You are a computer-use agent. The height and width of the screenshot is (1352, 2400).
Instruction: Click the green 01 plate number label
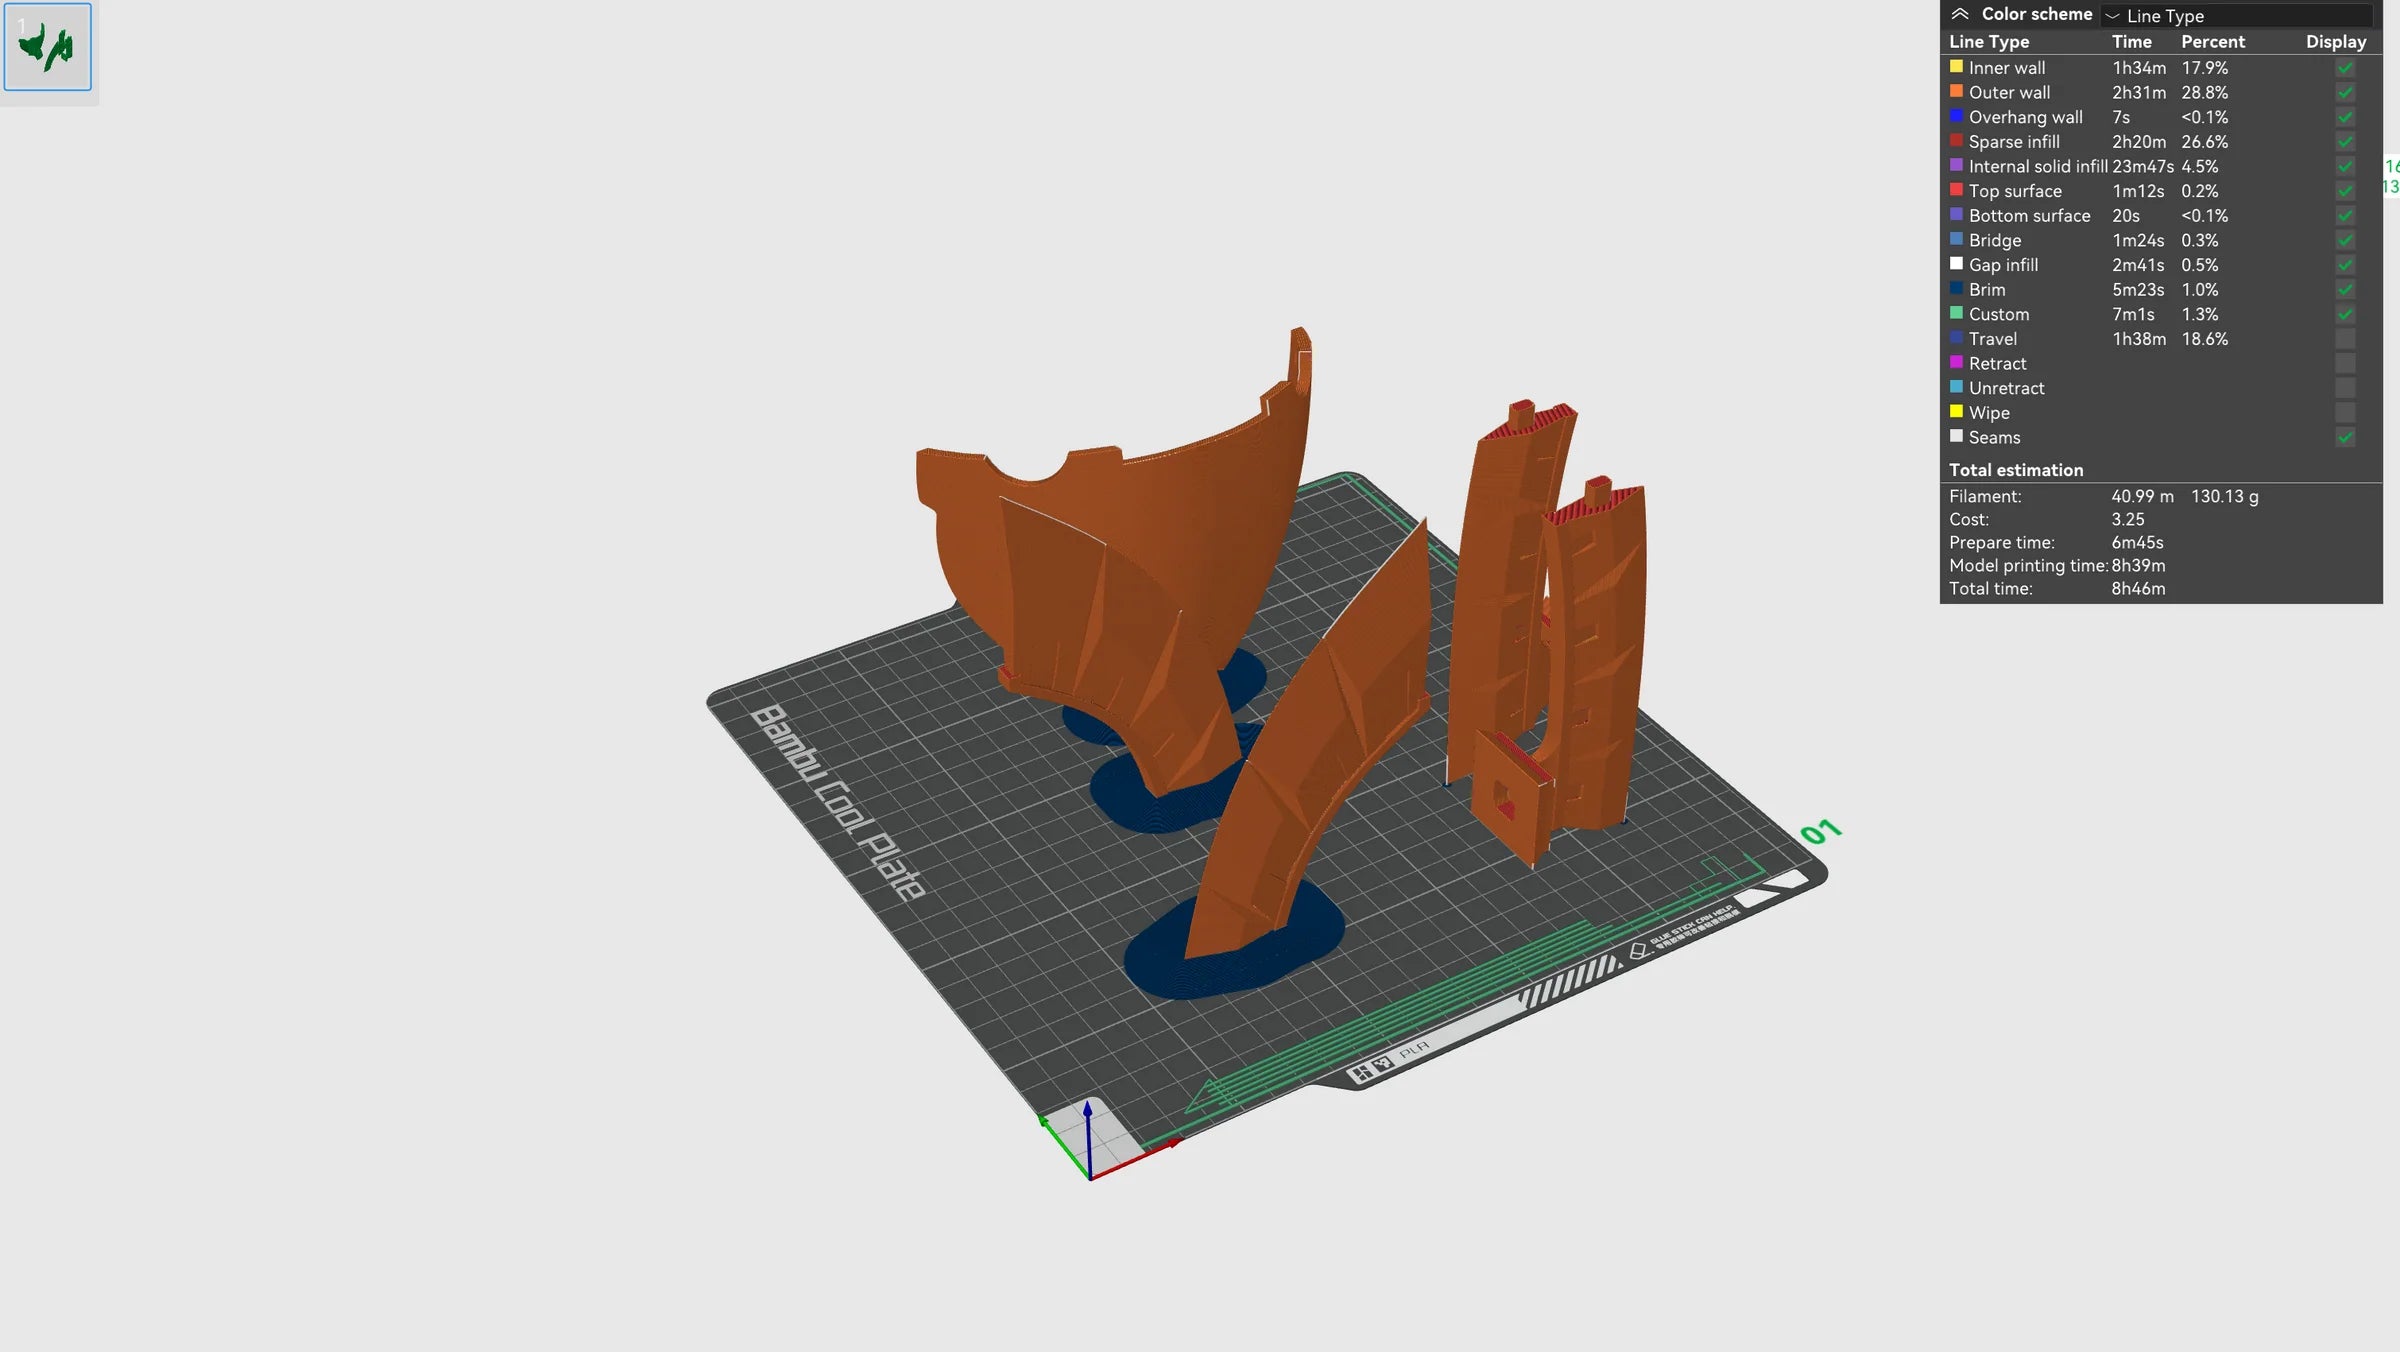(x=1820, y=832)
